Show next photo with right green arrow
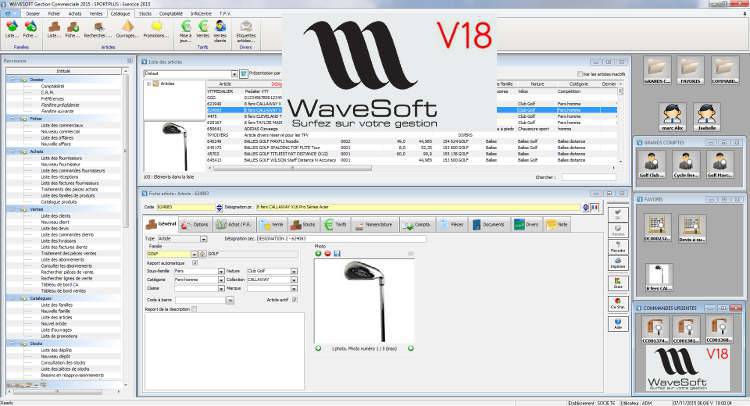750x406 pixels. (x=410, y=349)
